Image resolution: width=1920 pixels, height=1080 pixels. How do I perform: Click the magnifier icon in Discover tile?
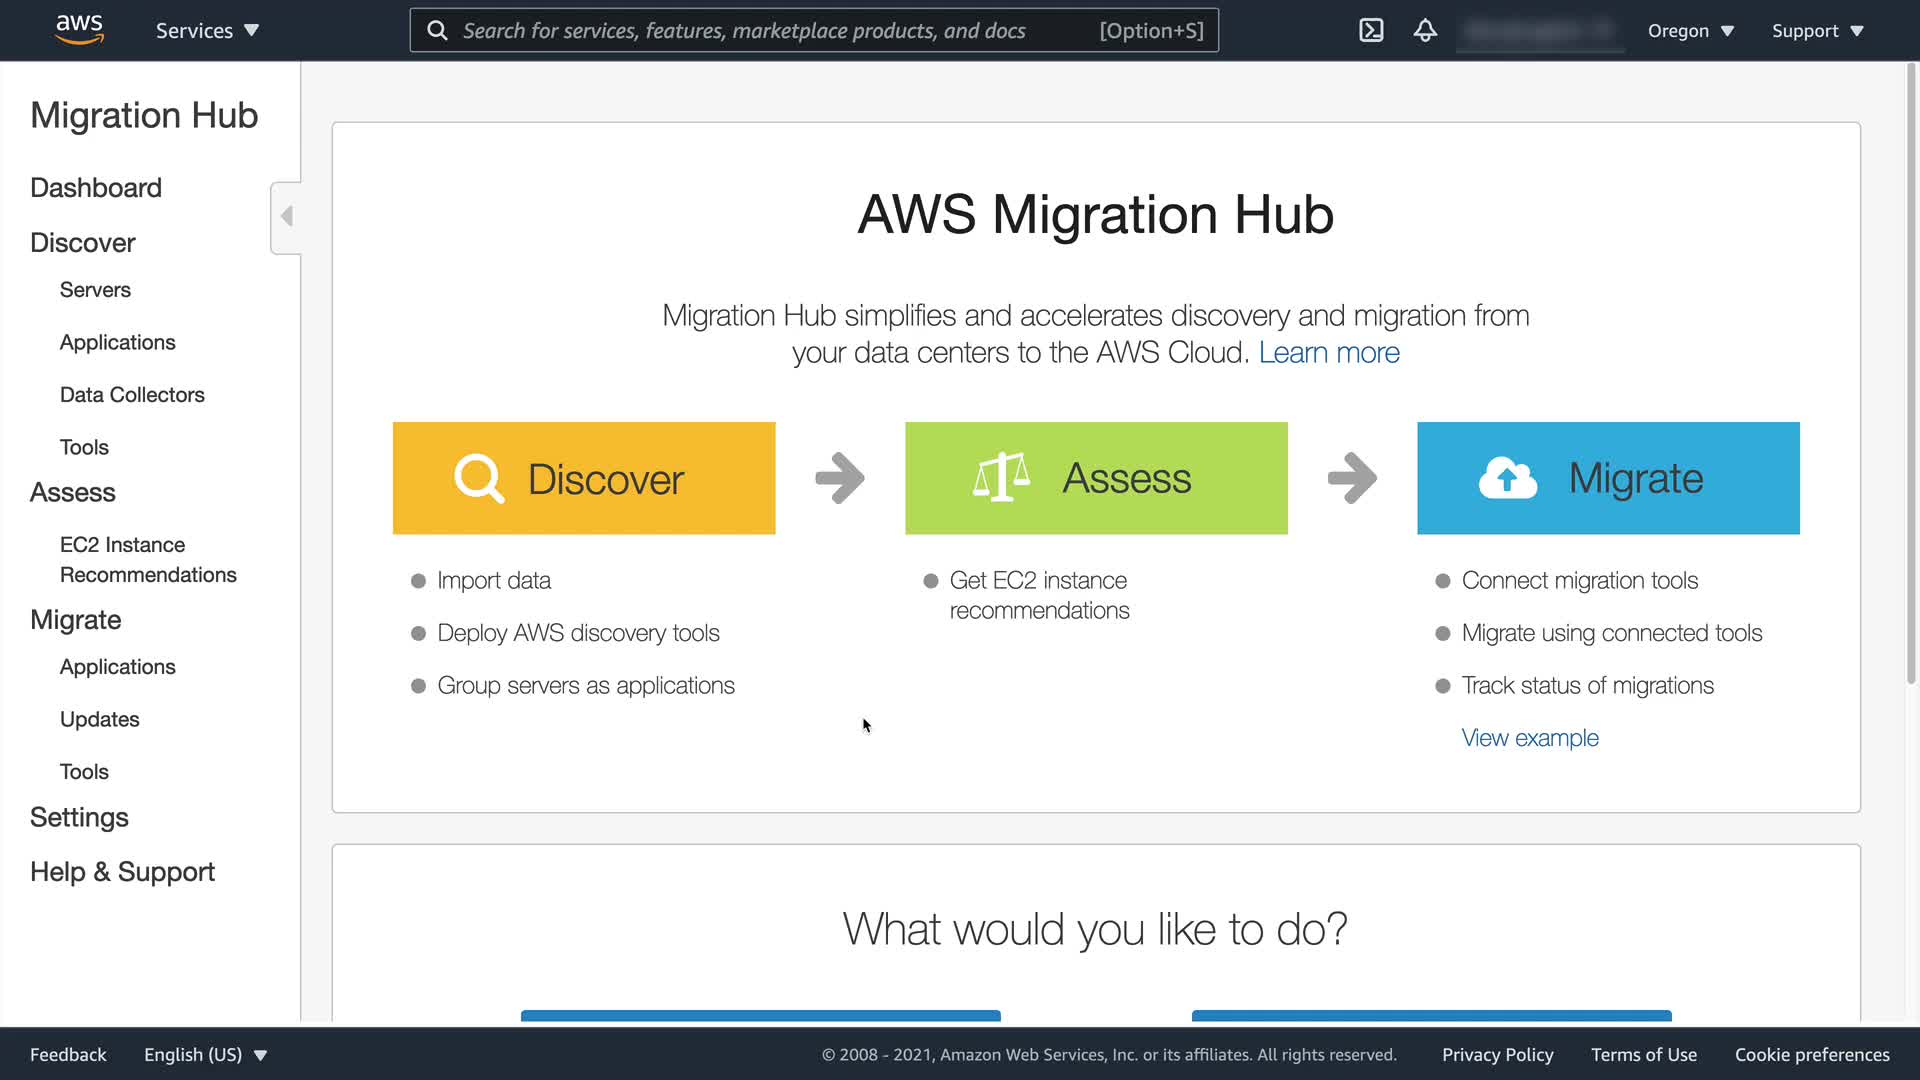tap(479, 478)
